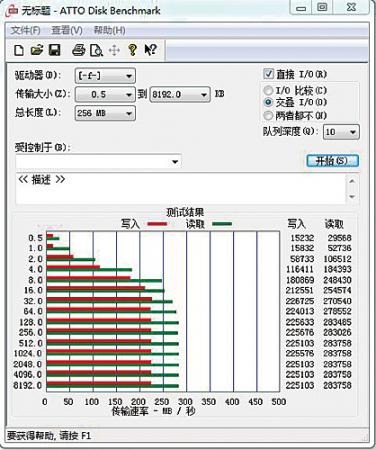Save results using the floppy disk icon

click(55, 50)
